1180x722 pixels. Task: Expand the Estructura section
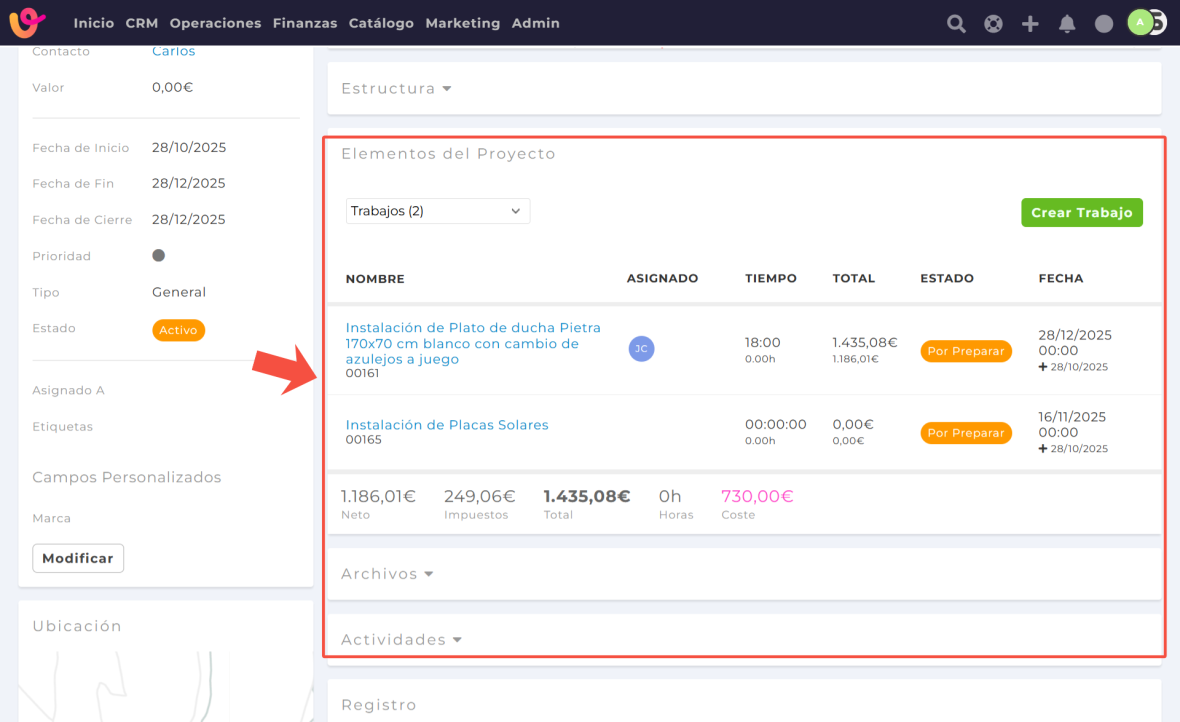pos(396,89)
